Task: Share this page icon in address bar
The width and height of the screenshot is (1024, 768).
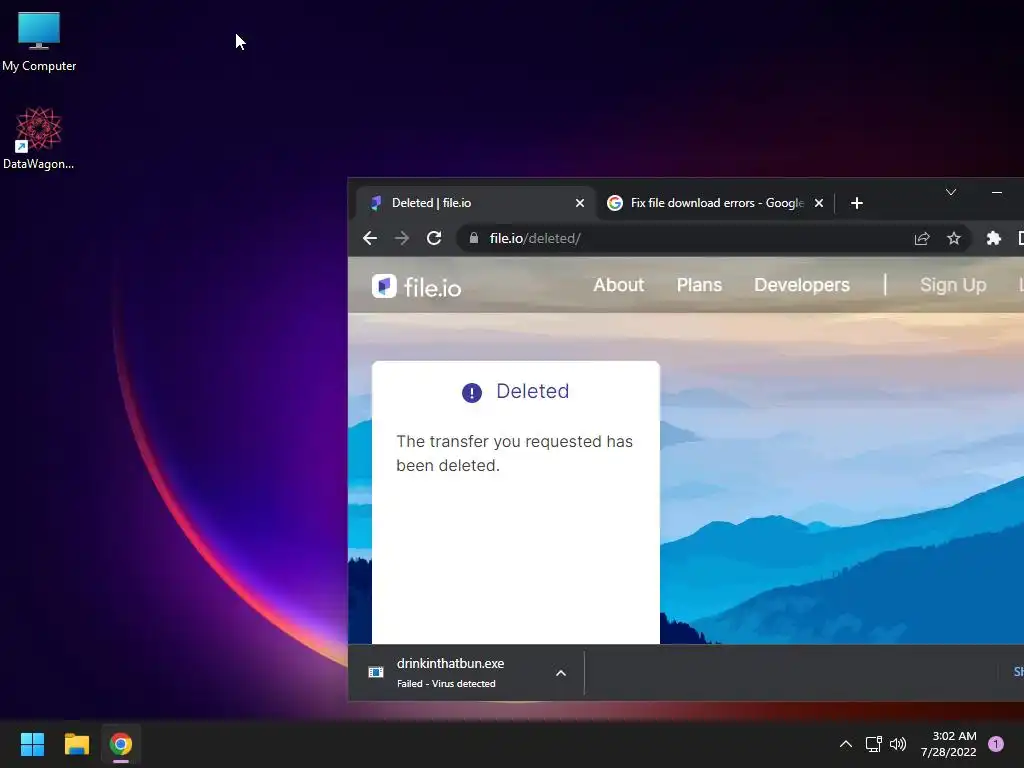Action: [921, 238]
